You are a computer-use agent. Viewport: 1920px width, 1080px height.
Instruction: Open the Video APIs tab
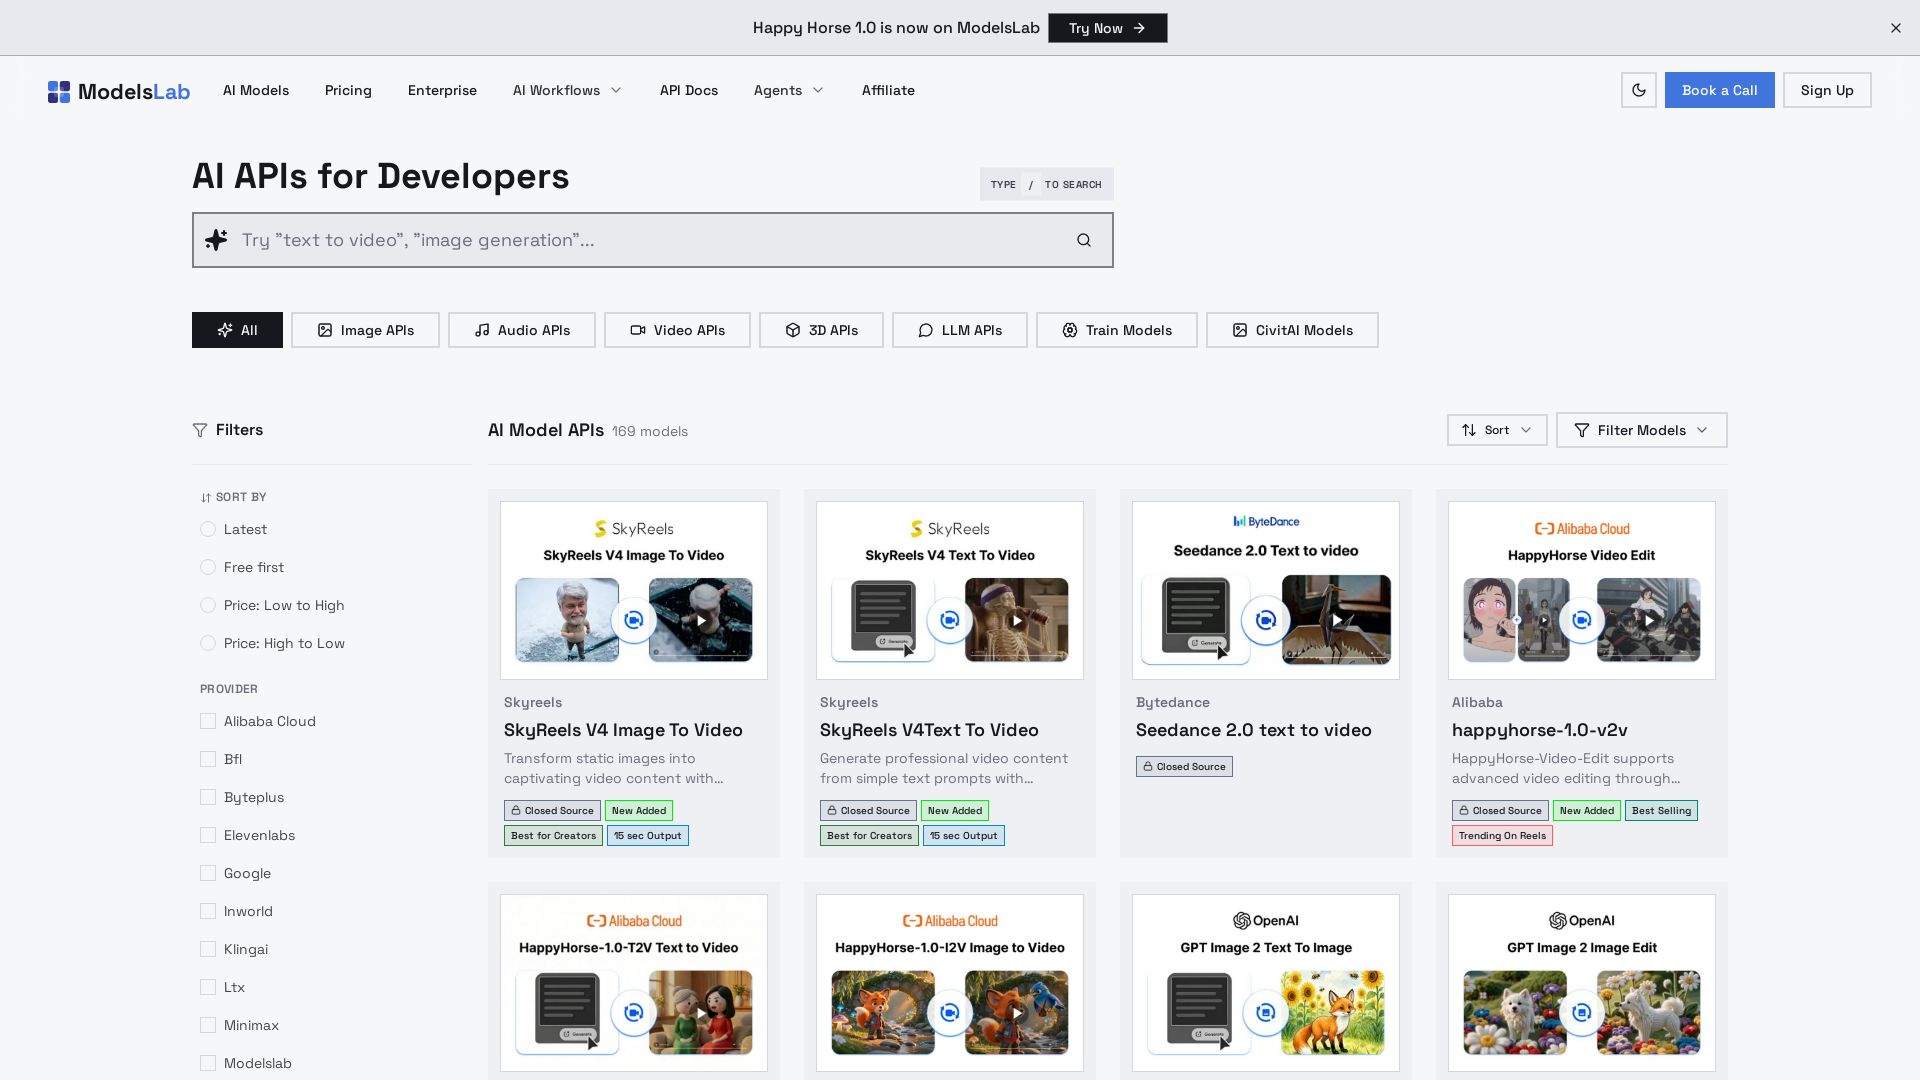click(x=677, y=330)
